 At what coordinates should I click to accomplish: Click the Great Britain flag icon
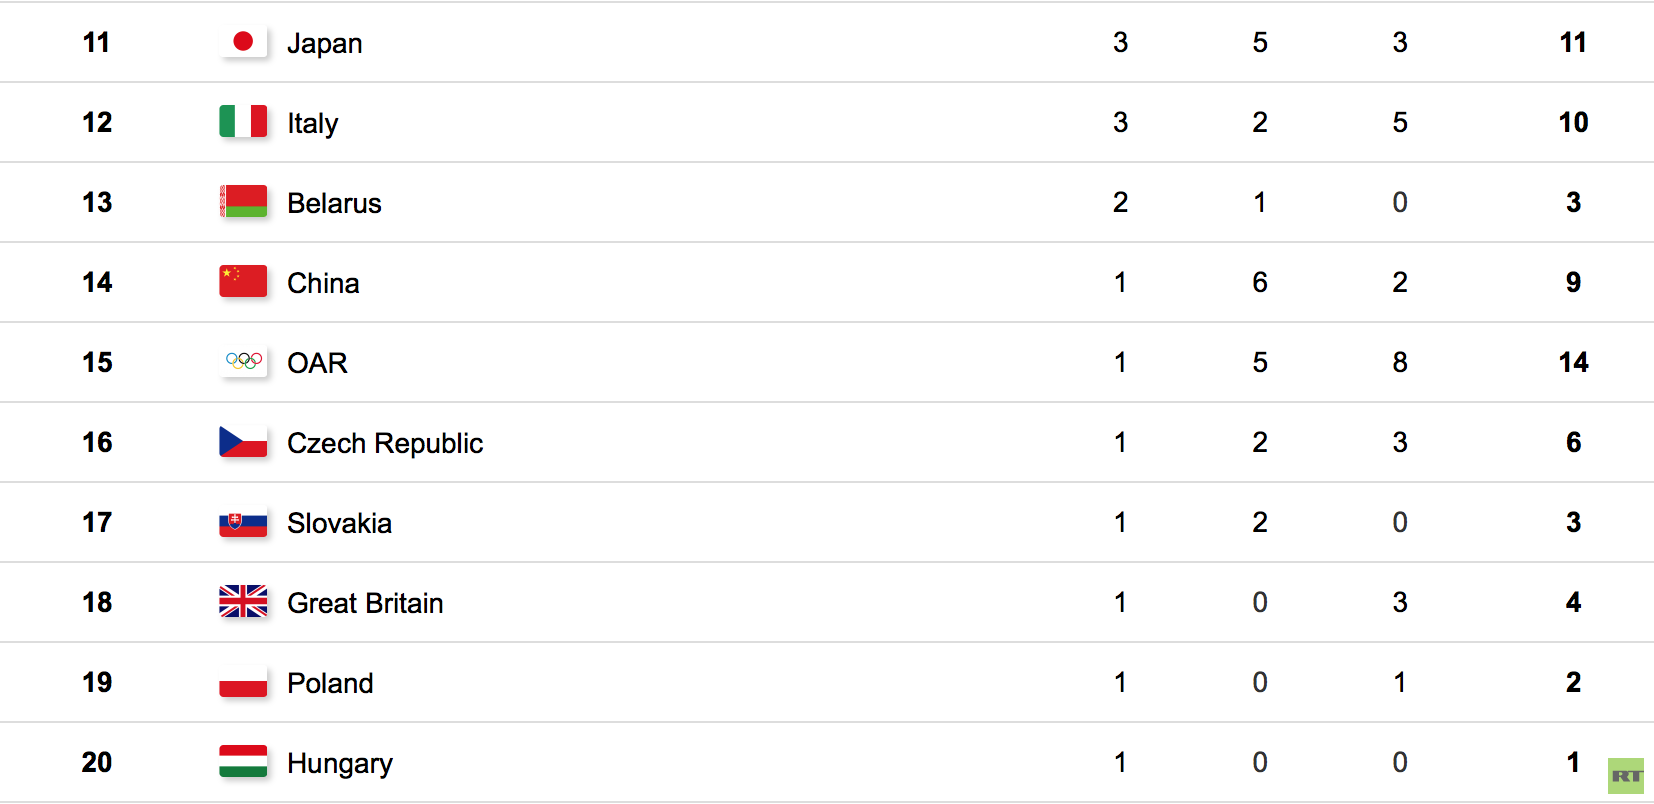point(243,601)
